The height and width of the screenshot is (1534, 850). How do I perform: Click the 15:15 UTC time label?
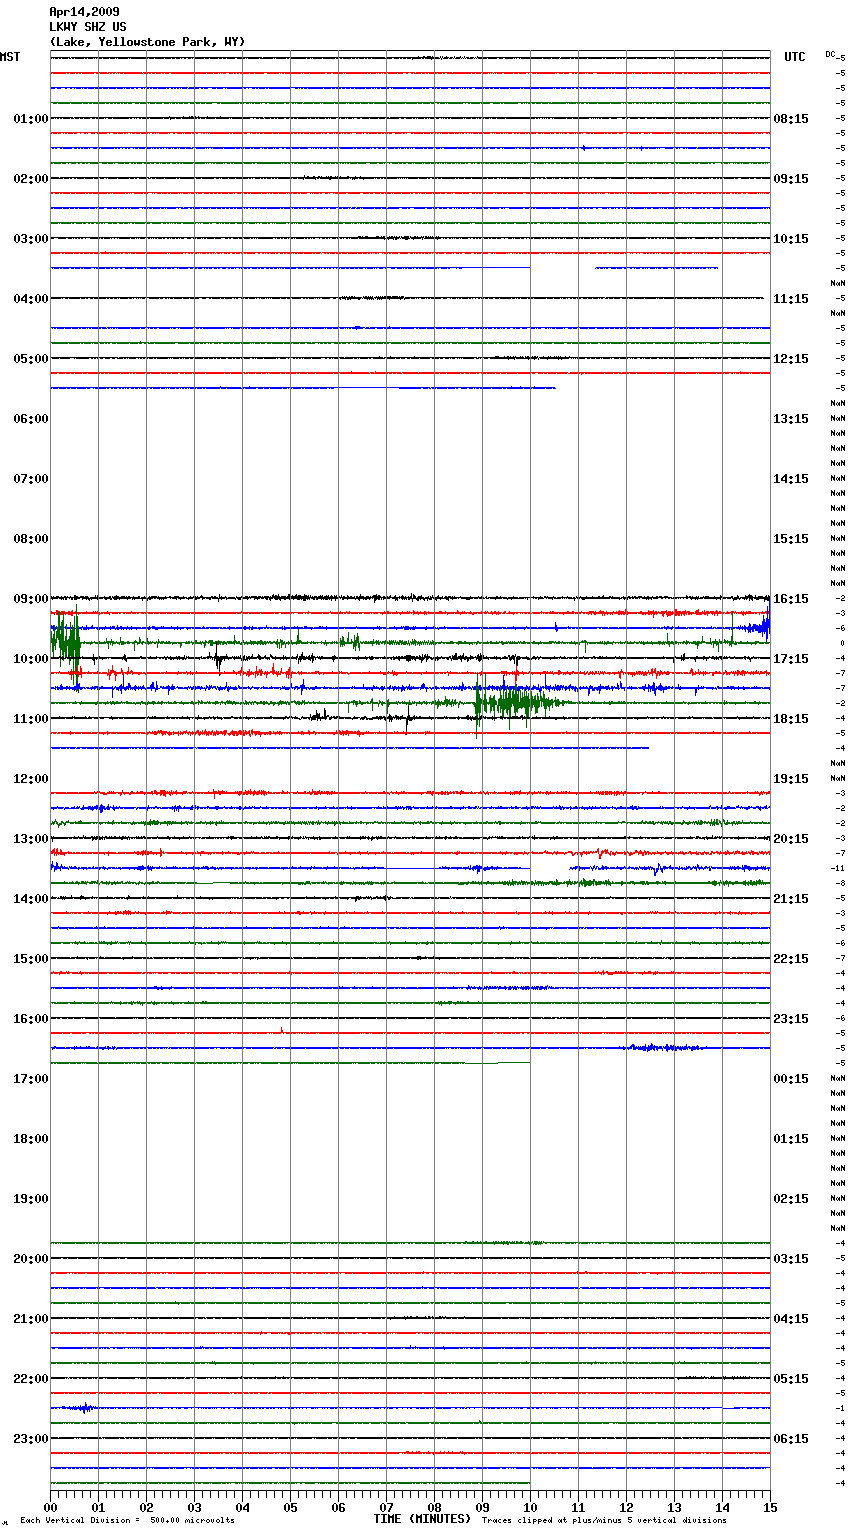coord(791,539)
